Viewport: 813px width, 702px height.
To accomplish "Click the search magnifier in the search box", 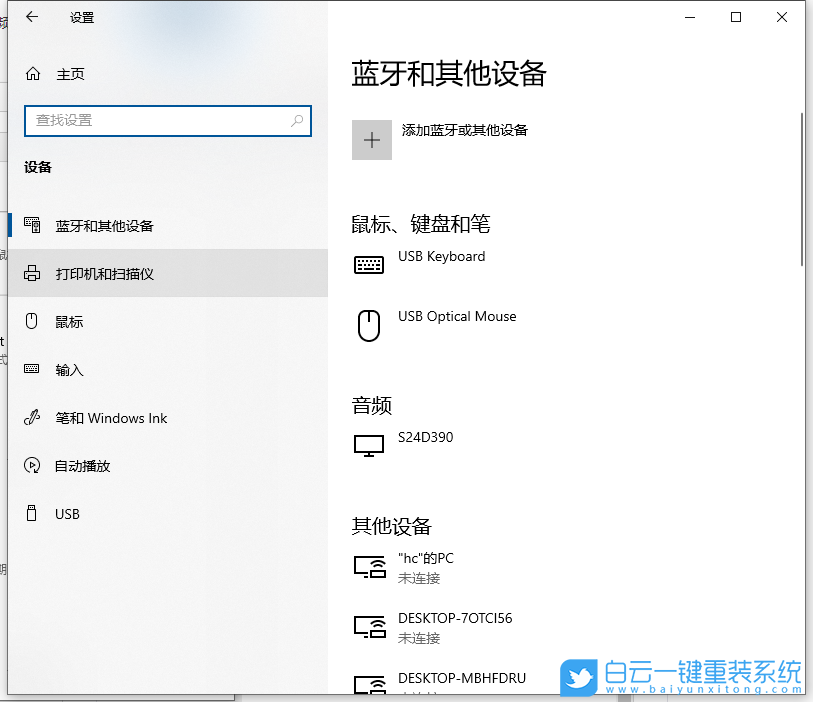I will coord(296,120).
